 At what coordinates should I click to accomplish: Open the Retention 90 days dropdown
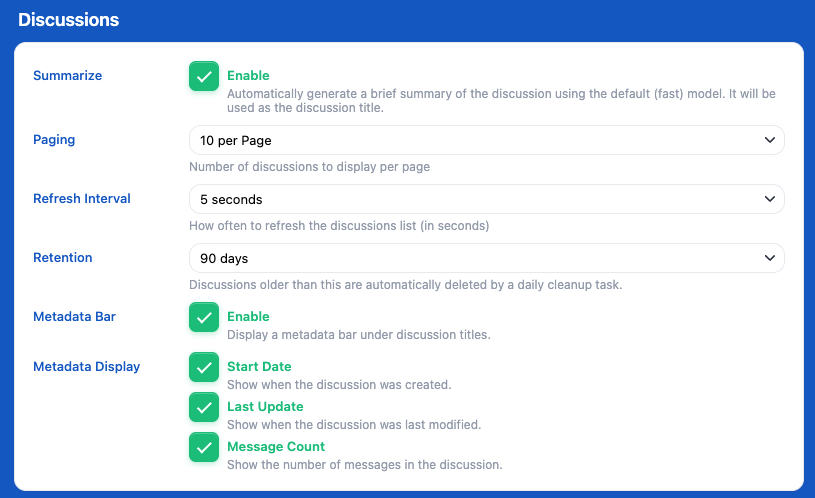(x=487, y=258)
